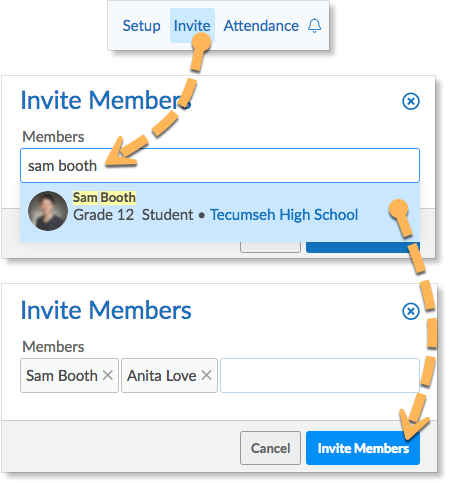Focus the field containing "sam booth"

click(x=220, y=166)
